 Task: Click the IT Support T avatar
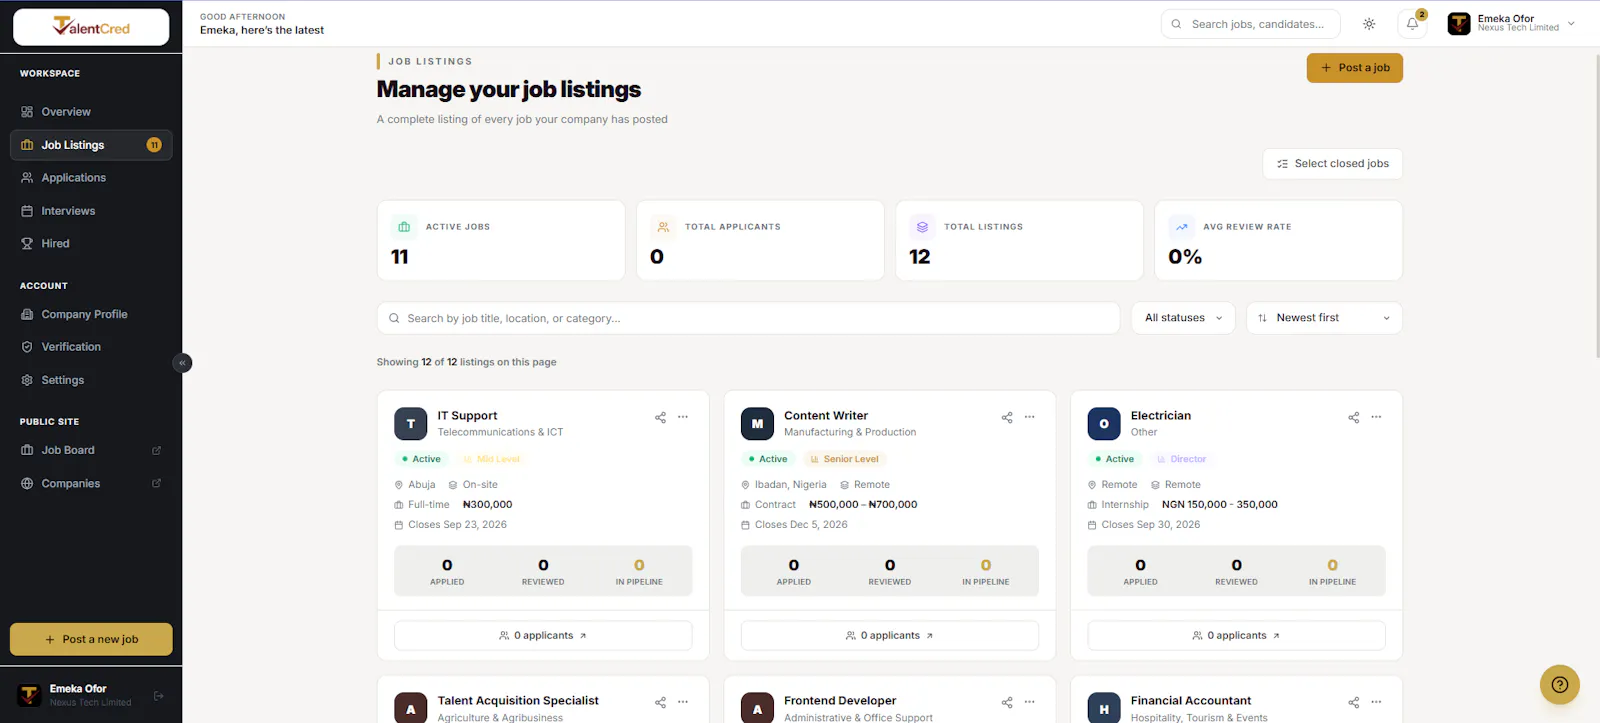click(x=411, y=424)
